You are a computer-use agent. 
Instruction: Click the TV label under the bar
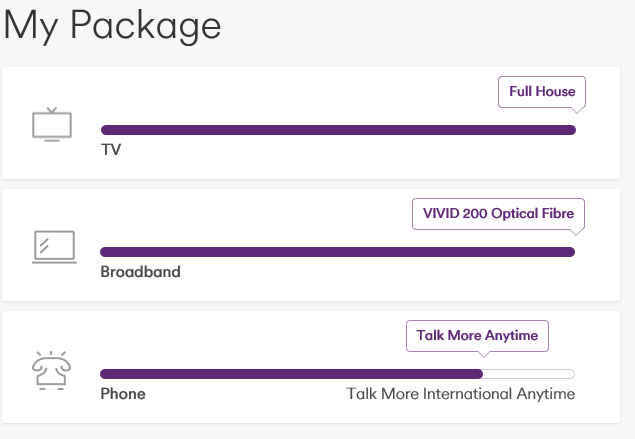(111, 150)
